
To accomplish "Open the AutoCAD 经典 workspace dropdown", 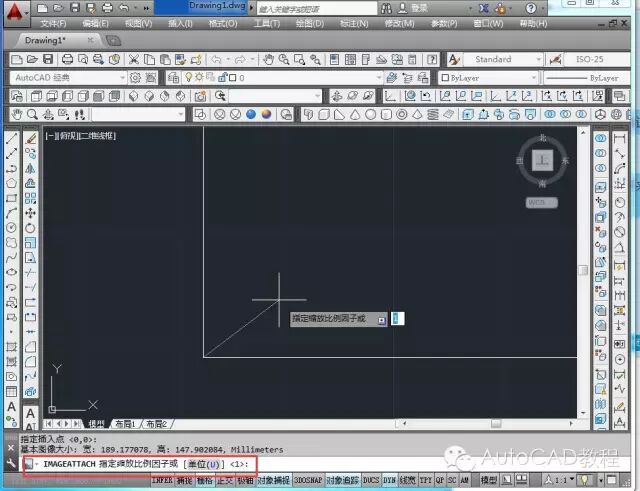I will 68,78.
